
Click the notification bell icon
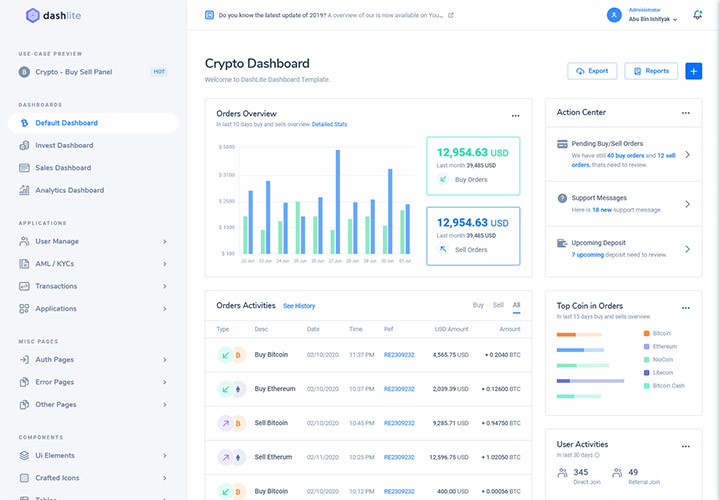tap(697, 15)
